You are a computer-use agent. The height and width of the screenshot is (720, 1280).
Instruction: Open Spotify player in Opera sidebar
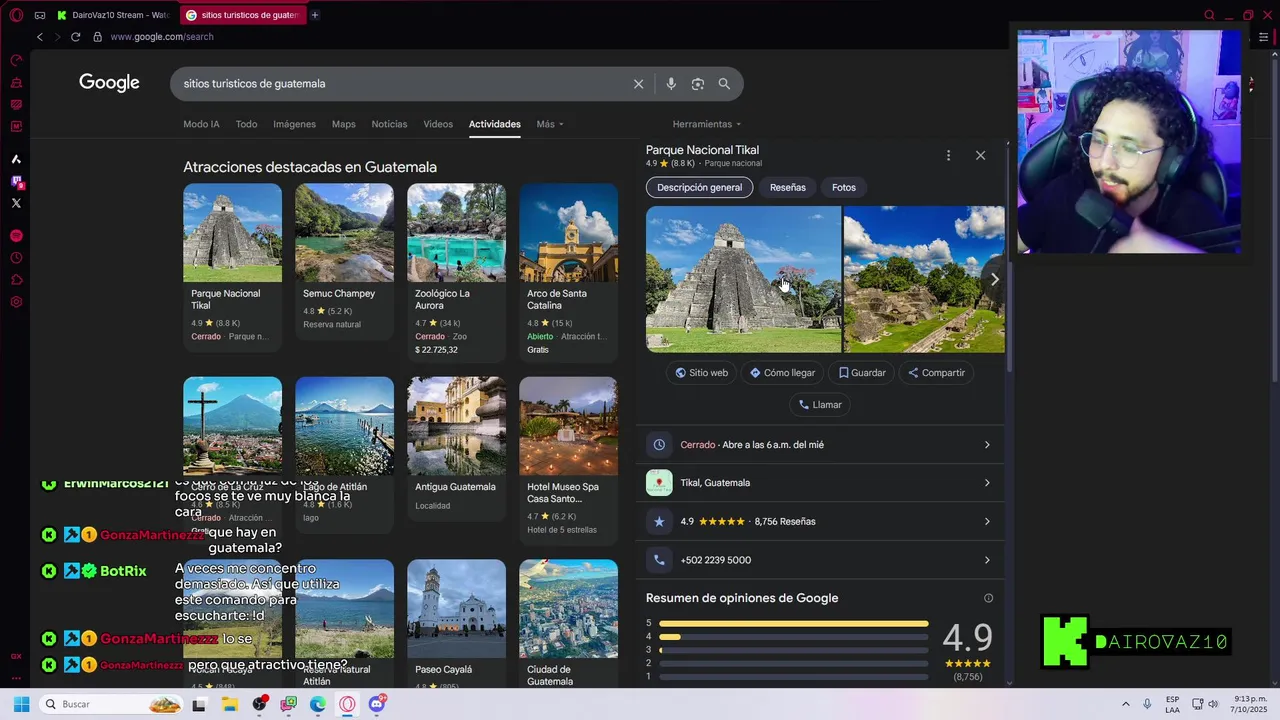coord(16,236)
